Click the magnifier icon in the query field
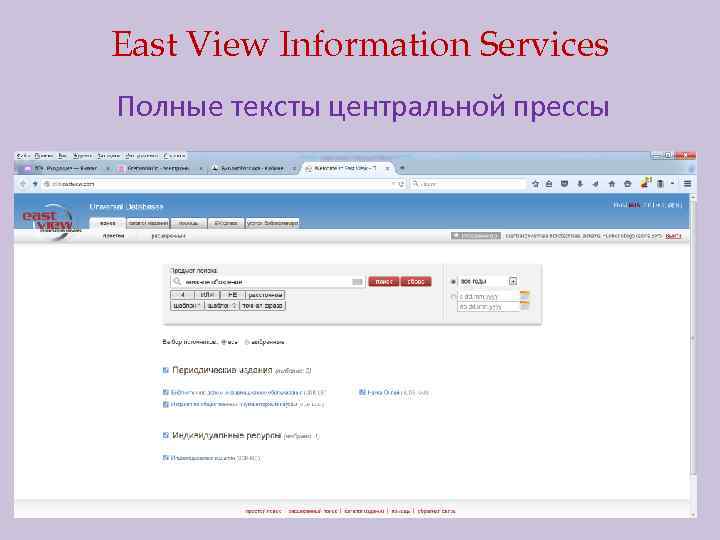The image size is (720, 540). (177, 281)
